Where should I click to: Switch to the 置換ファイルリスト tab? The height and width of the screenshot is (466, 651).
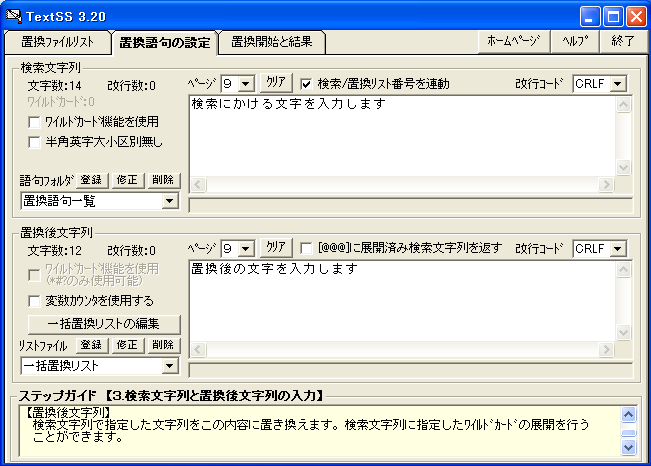click(57, 42)
